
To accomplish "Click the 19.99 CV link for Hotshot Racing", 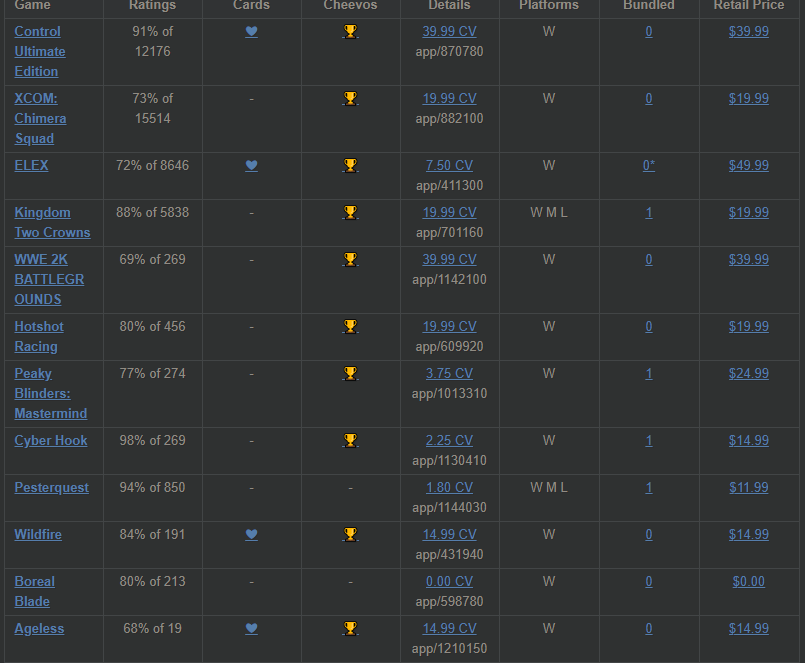I will click(x=449, y=326).
